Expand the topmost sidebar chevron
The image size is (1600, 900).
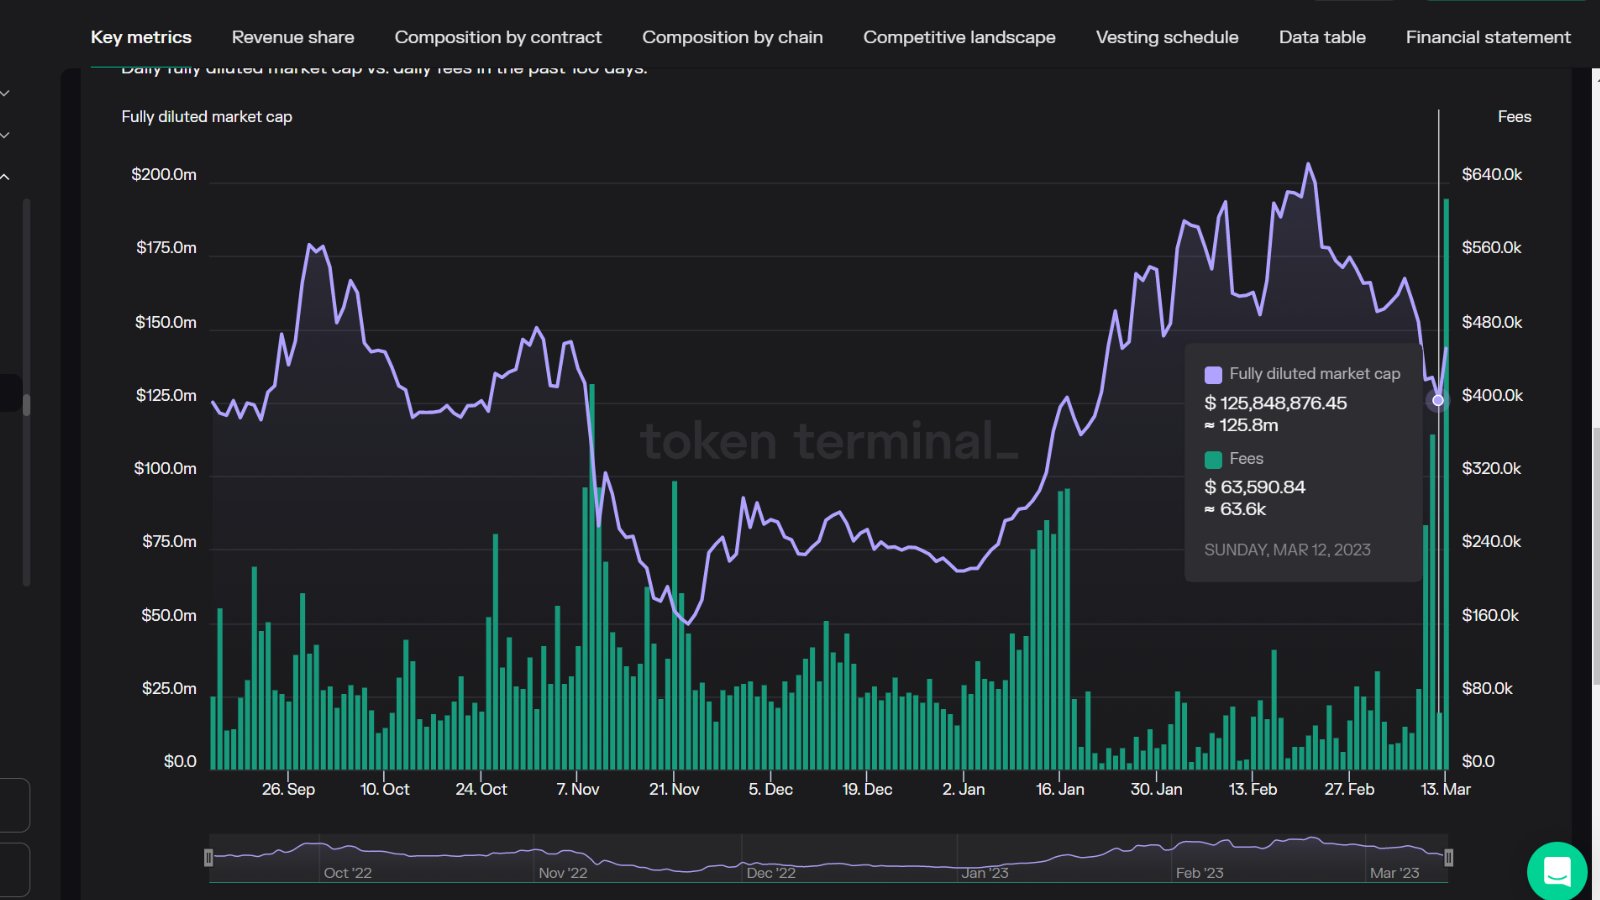(x=6, y=93)
